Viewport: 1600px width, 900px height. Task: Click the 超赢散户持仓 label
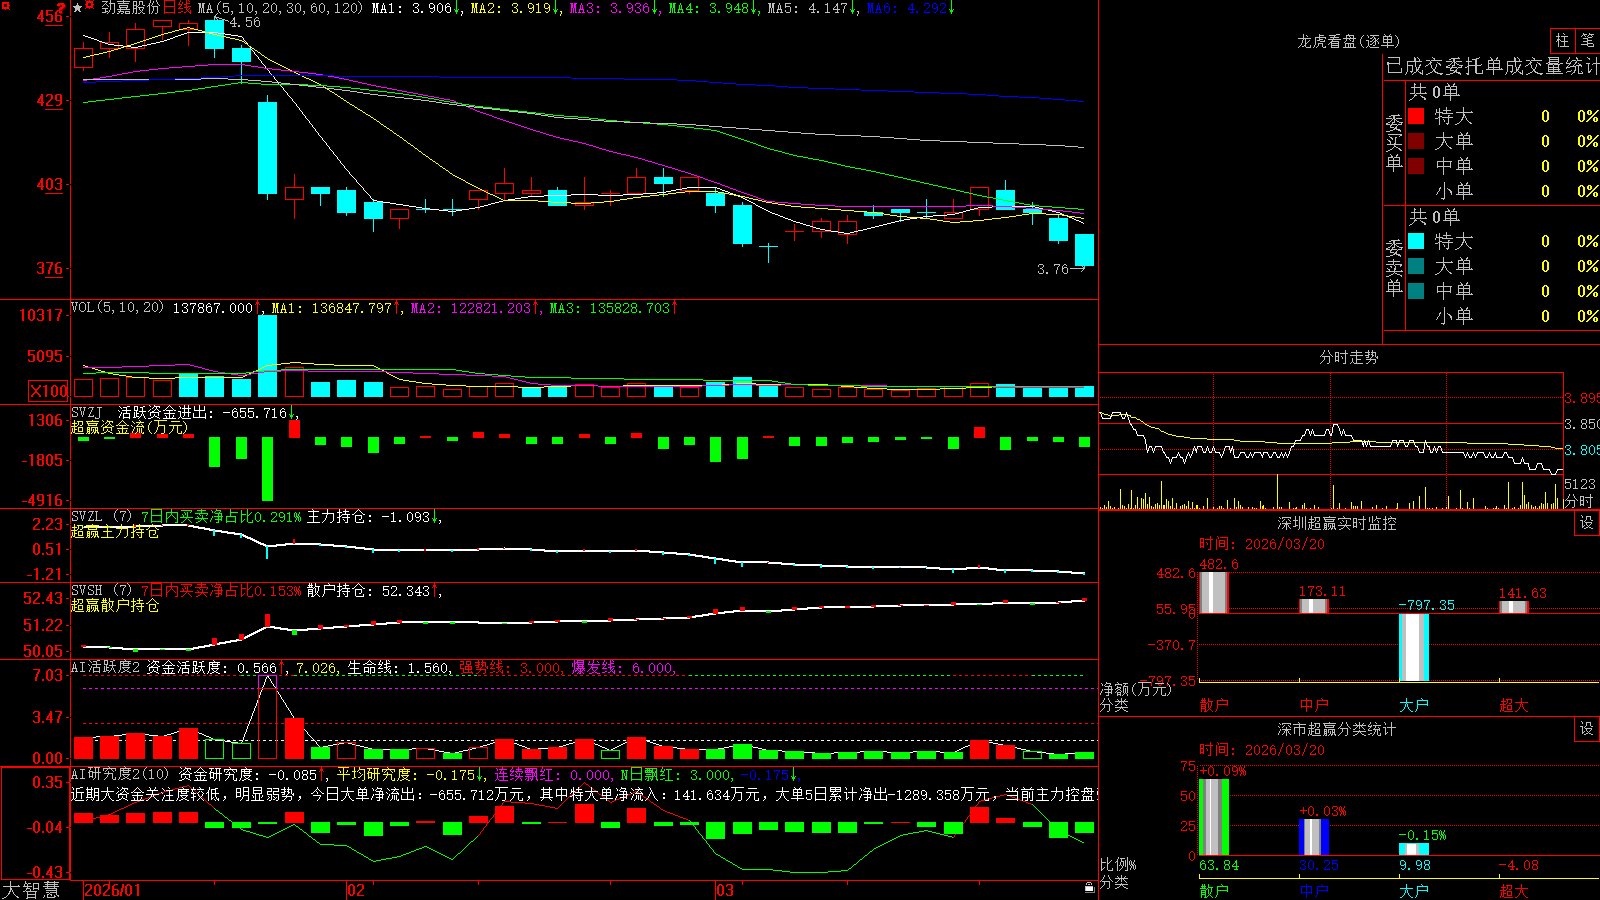(115, 605)
